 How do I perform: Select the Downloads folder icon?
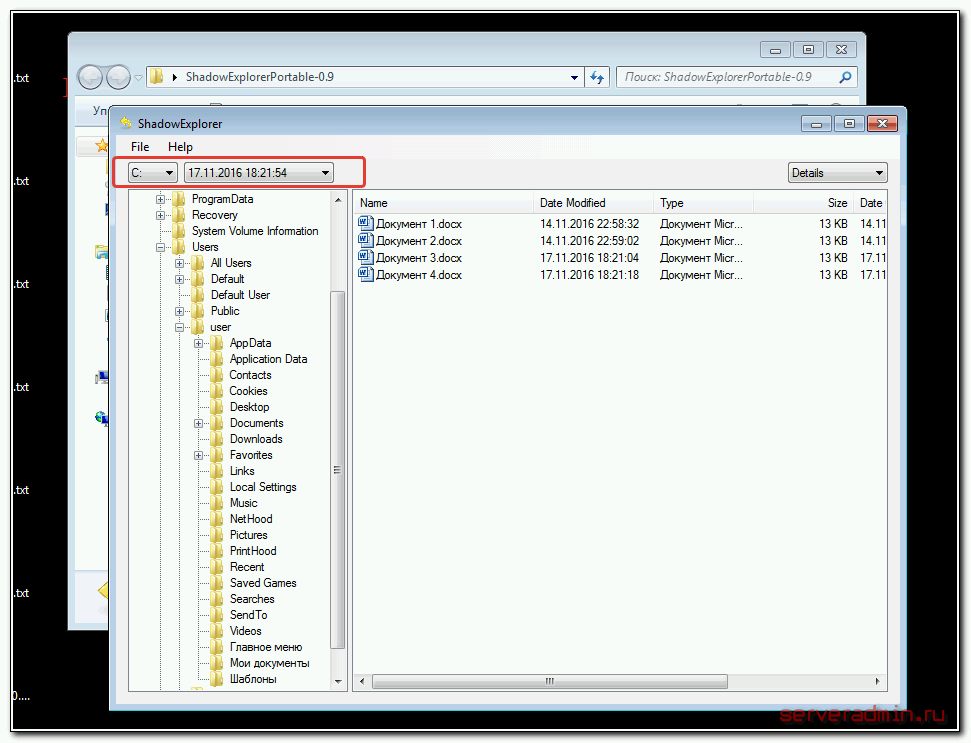point(216,439)
